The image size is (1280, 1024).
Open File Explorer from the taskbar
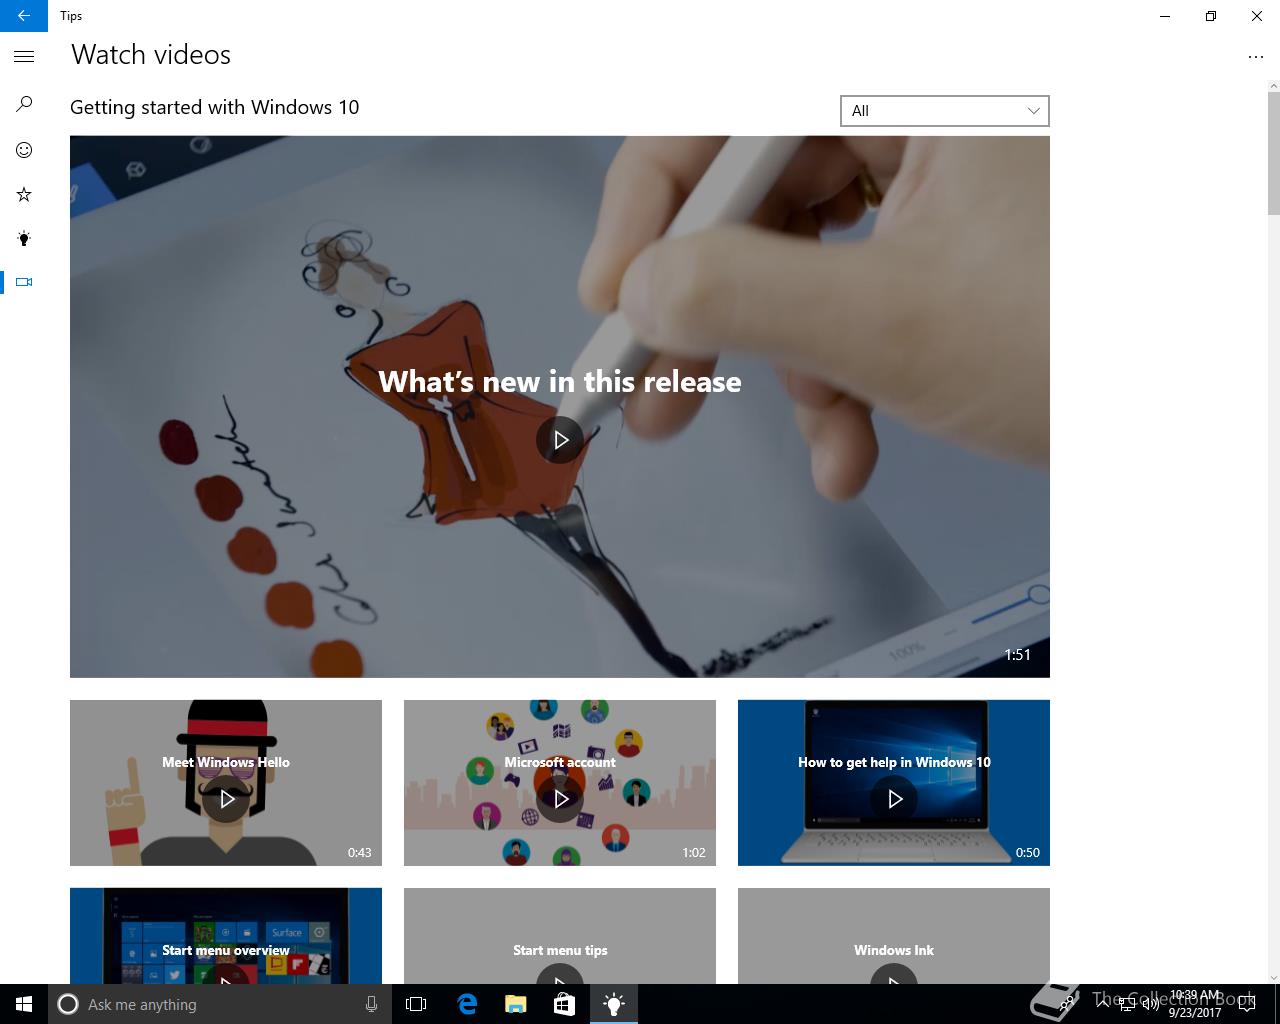tap(515, 1004)
